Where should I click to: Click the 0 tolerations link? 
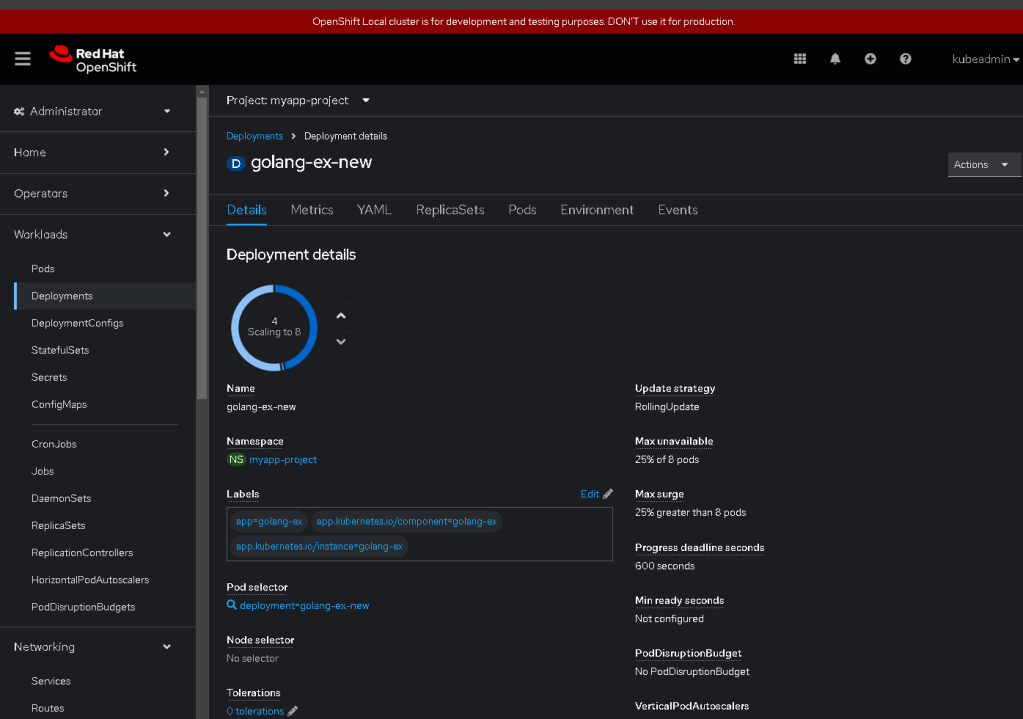255,711
